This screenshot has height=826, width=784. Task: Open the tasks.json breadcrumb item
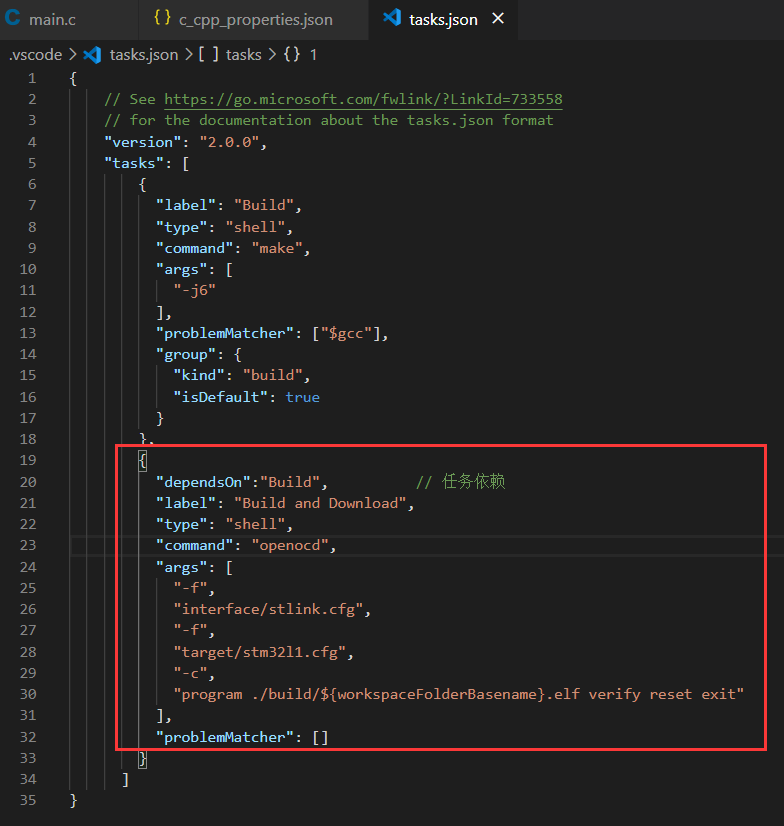pyautogui.click(x=144, y=55)
